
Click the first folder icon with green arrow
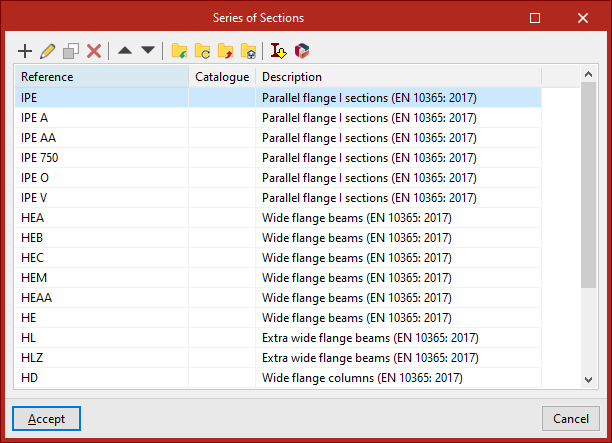[x=179, y=50]
